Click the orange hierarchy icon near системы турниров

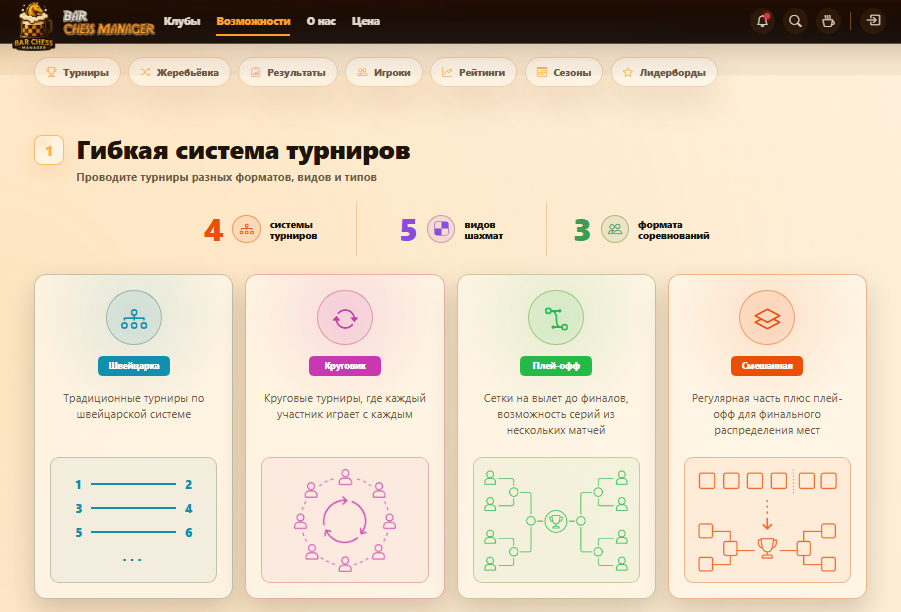tap(247, 229)
